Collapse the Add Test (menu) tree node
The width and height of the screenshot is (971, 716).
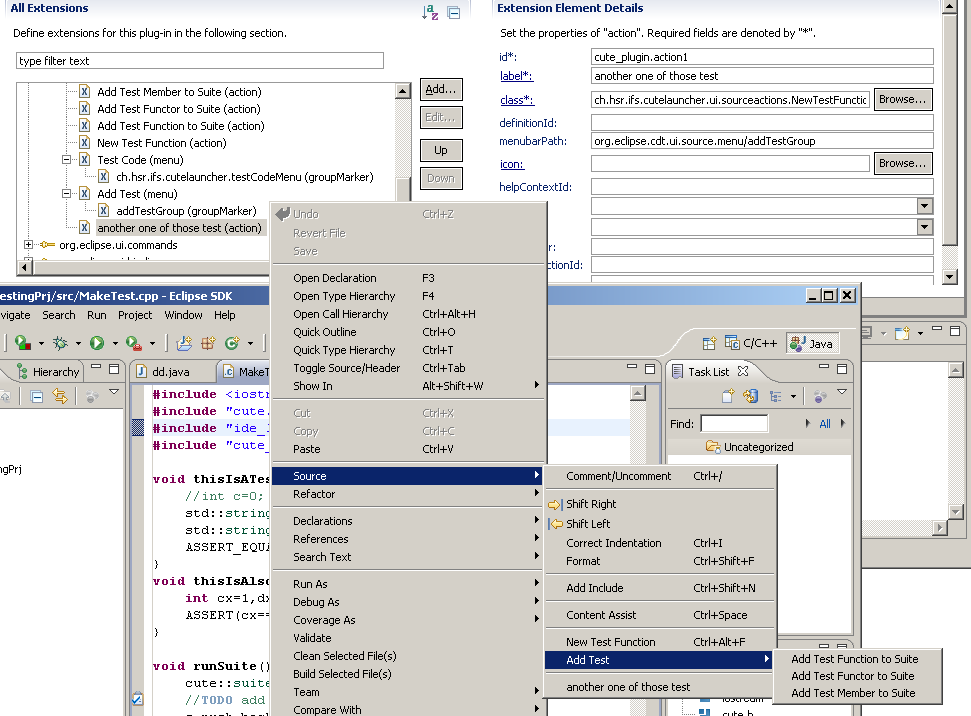pos(66,194)
